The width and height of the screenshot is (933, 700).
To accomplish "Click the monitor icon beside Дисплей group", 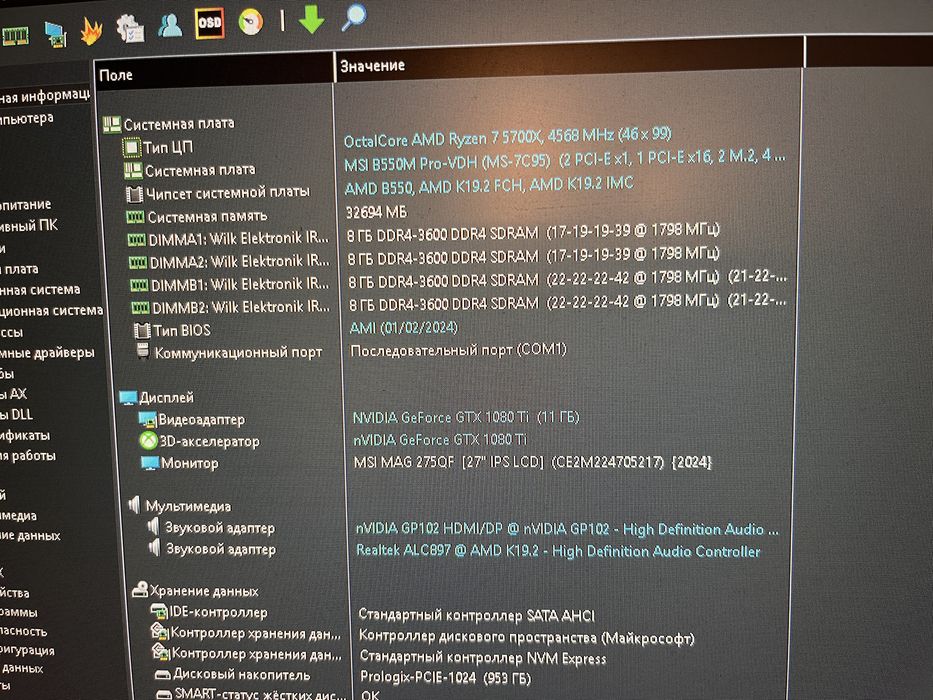I will pos(128,398).
